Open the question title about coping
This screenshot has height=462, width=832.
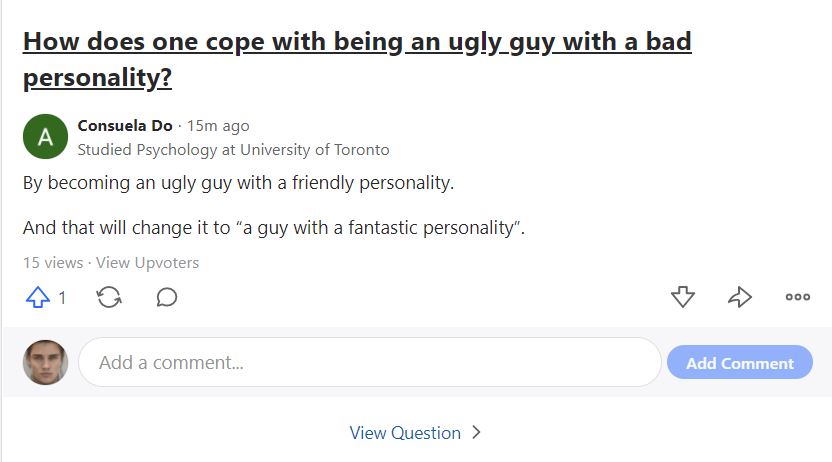(x=357, y=59)
